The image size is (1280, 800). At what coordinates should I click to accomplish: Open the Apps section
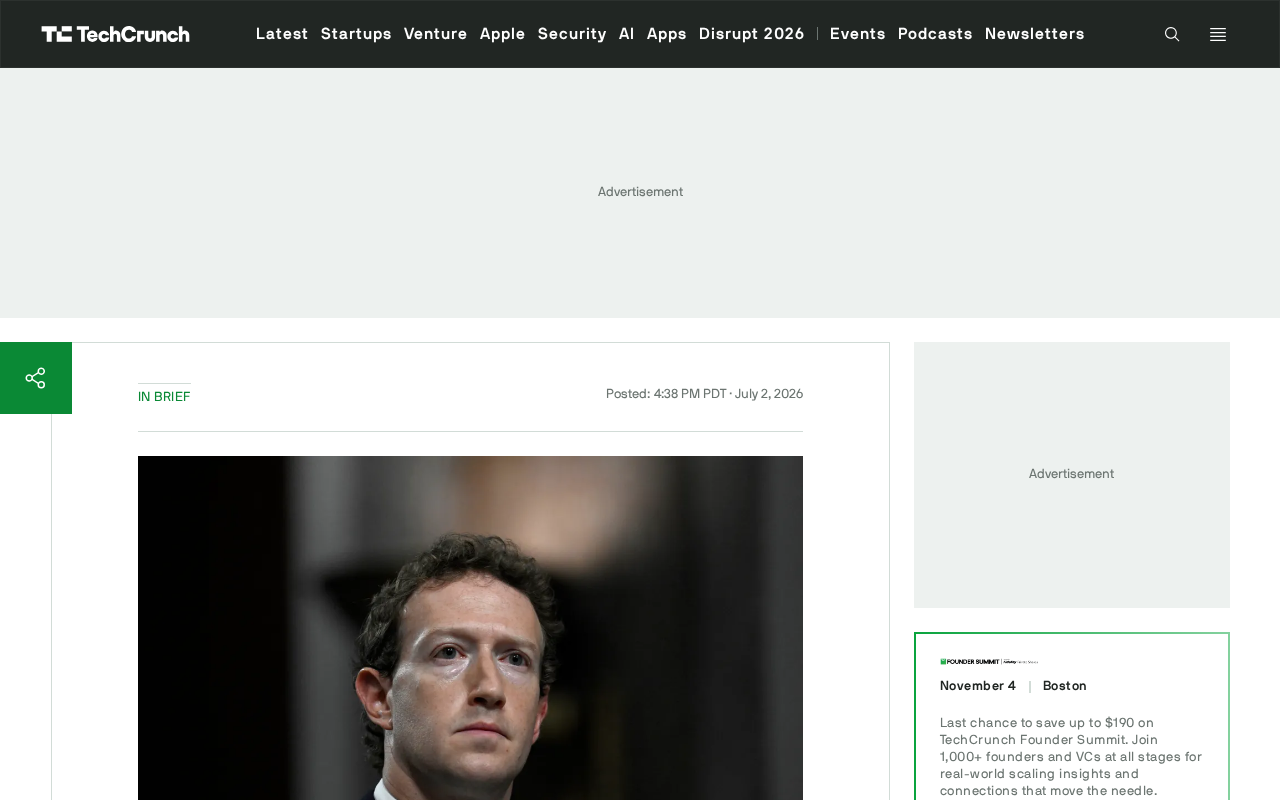pos(667,34)
